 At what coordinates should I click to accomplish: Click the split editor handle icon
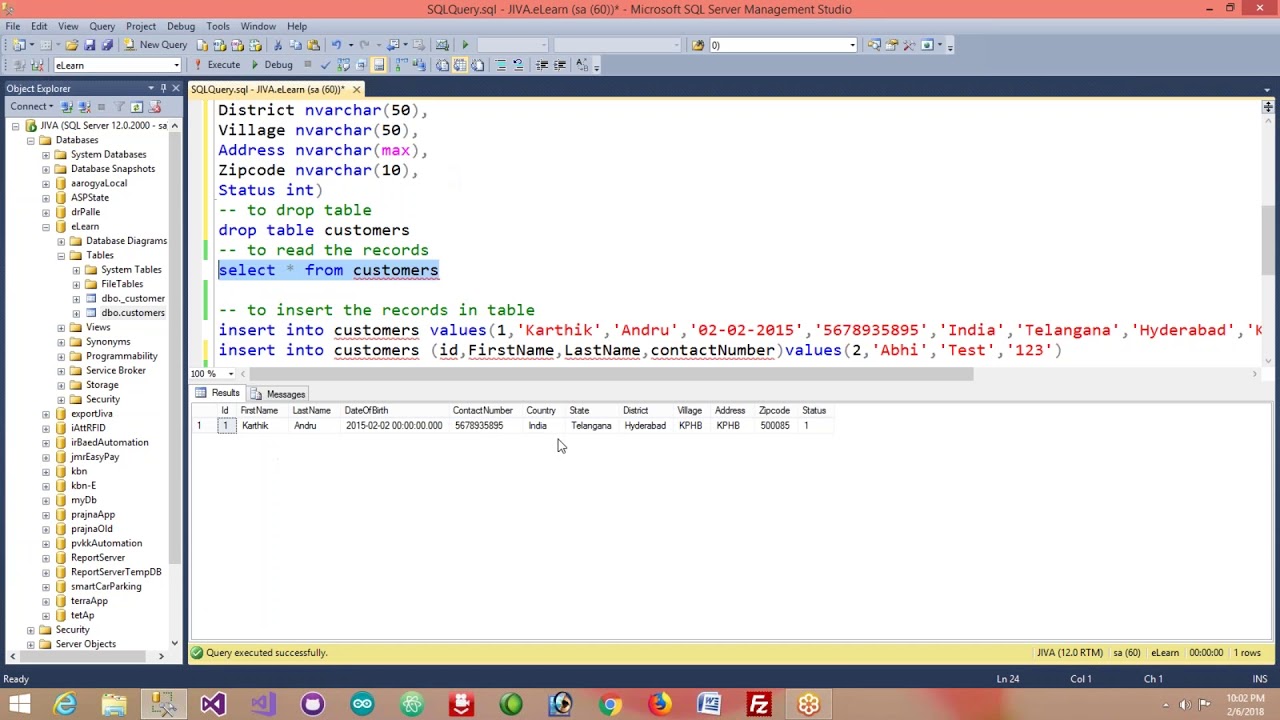pos(1268,106)
